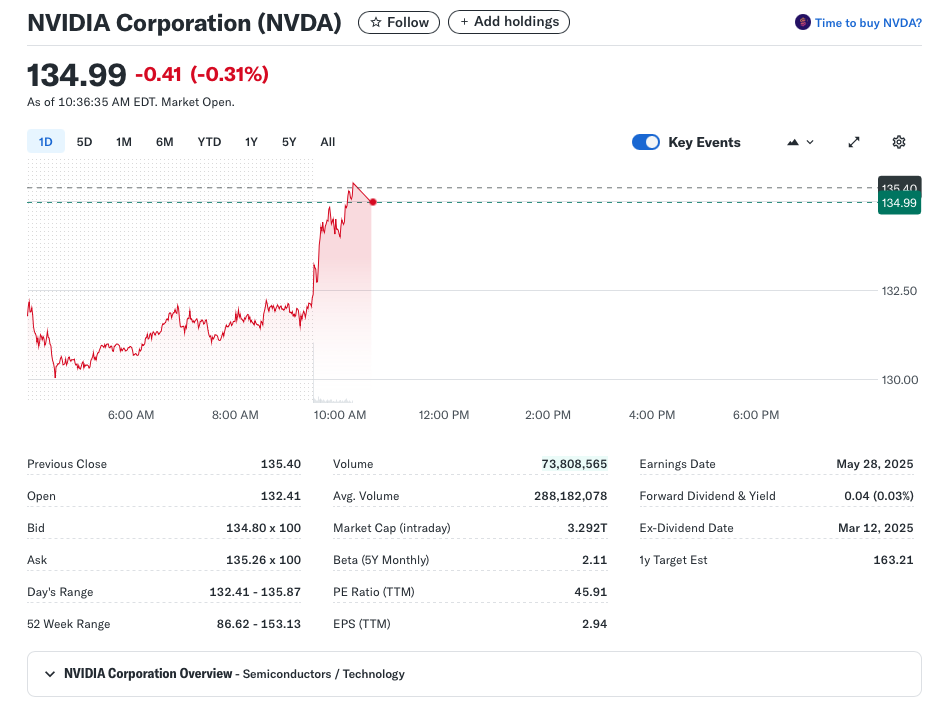Switch chart to 1M range
Image resolution: width=939 pixels, height=707 pixels.
tap(124, 142)
